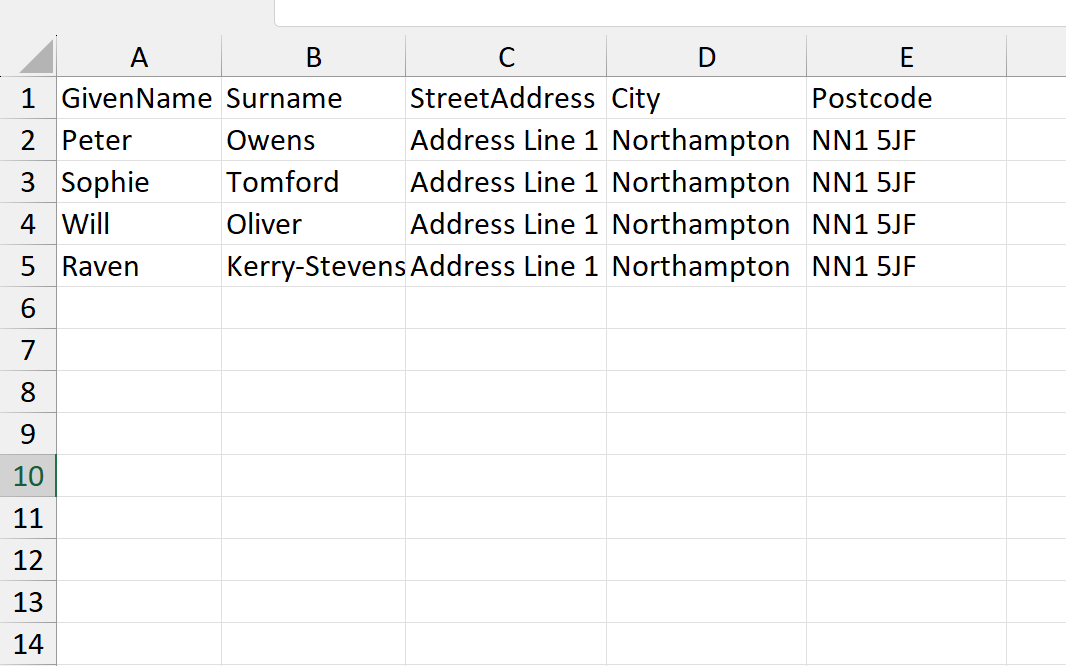The image size is (1066, 666).
Task: Select column D header
Action: pyautogui.click(x=706, y=58)
